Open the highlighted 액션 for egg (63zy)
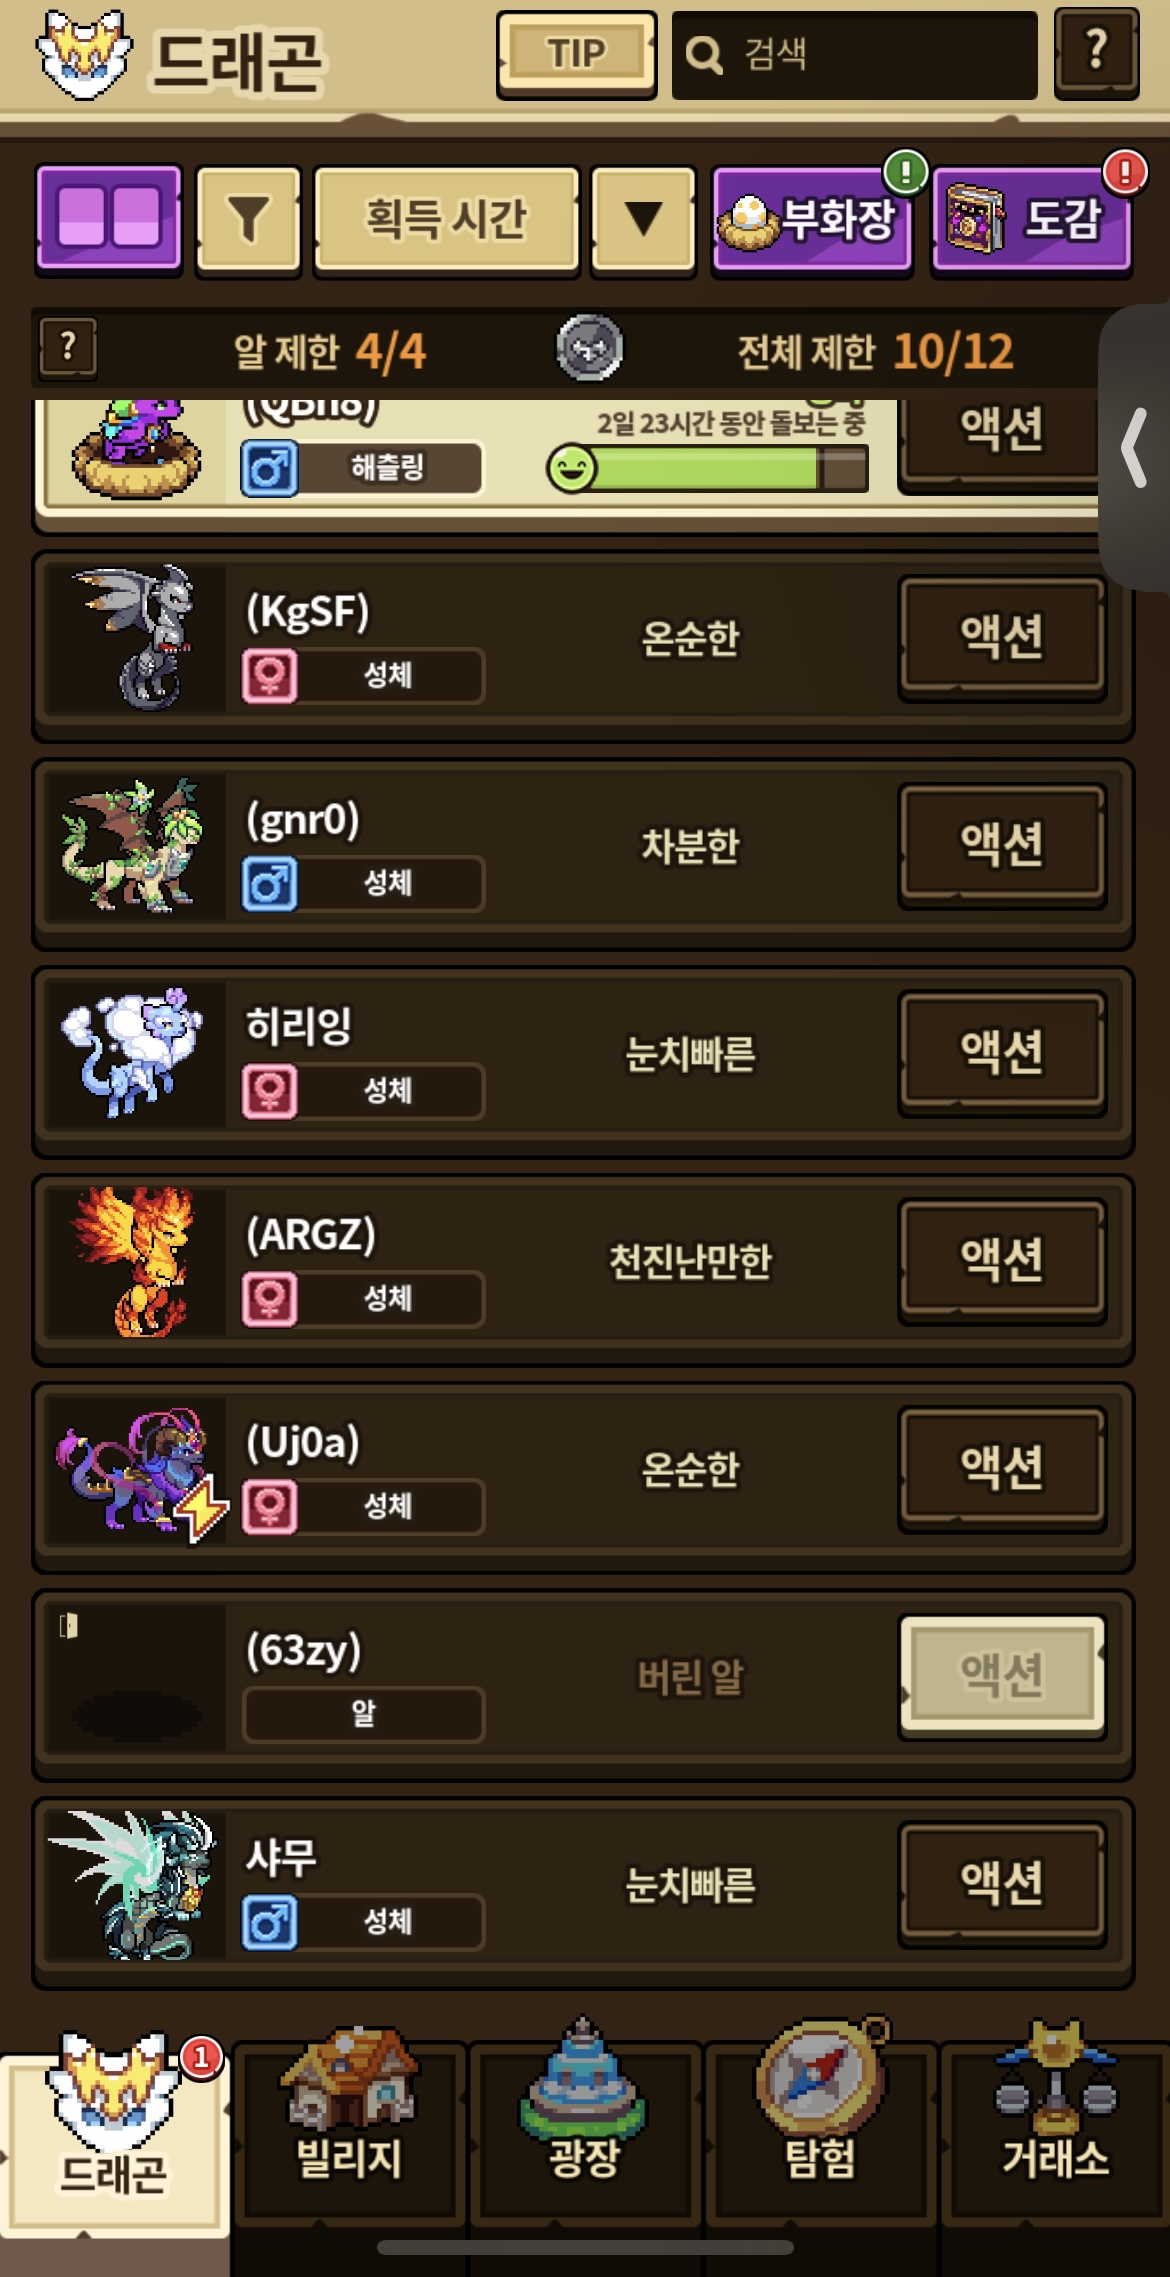The width and height of the screenshot is (1170, 2277). point(1002,1676)
